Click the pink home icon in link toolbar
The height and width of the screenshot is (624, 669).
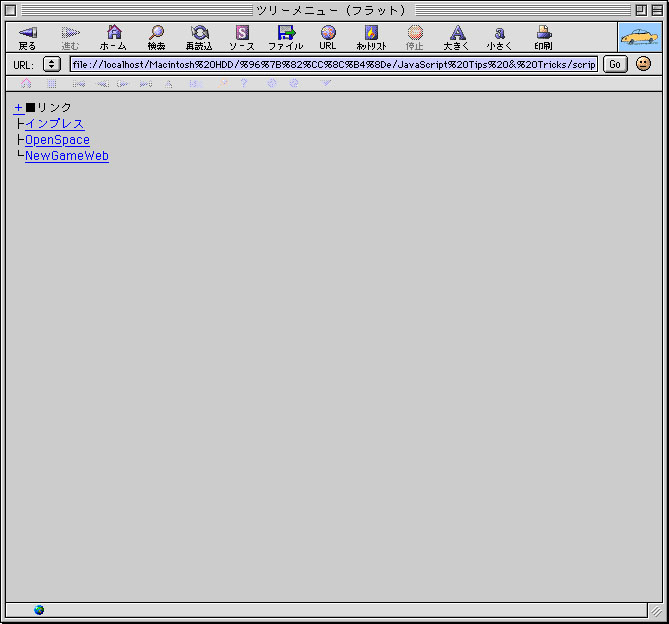[x=26, y=83]
